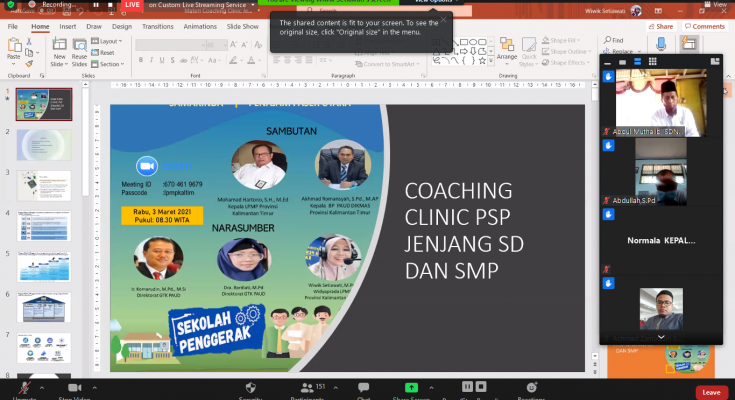Click the red Leave button
Viewport: 735px width, 400px height.
pyautogui.click(x=711, y=392)
